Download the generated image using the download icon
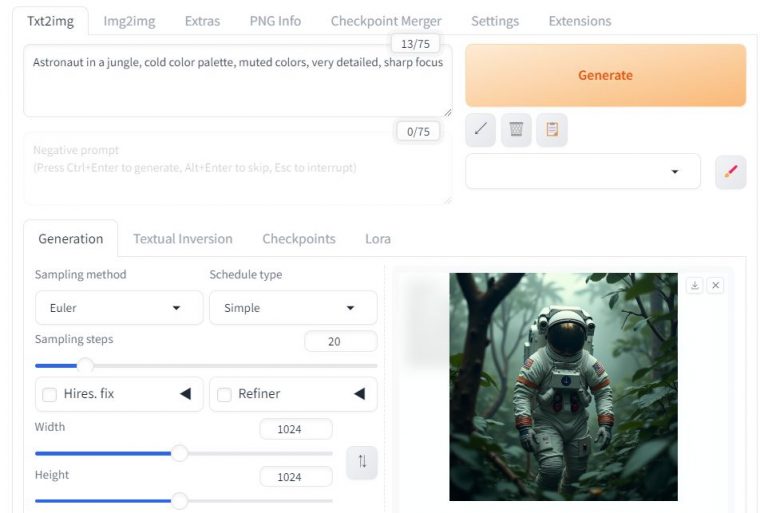The height and width of the screenshot is (513, 768). click(695, 285)
